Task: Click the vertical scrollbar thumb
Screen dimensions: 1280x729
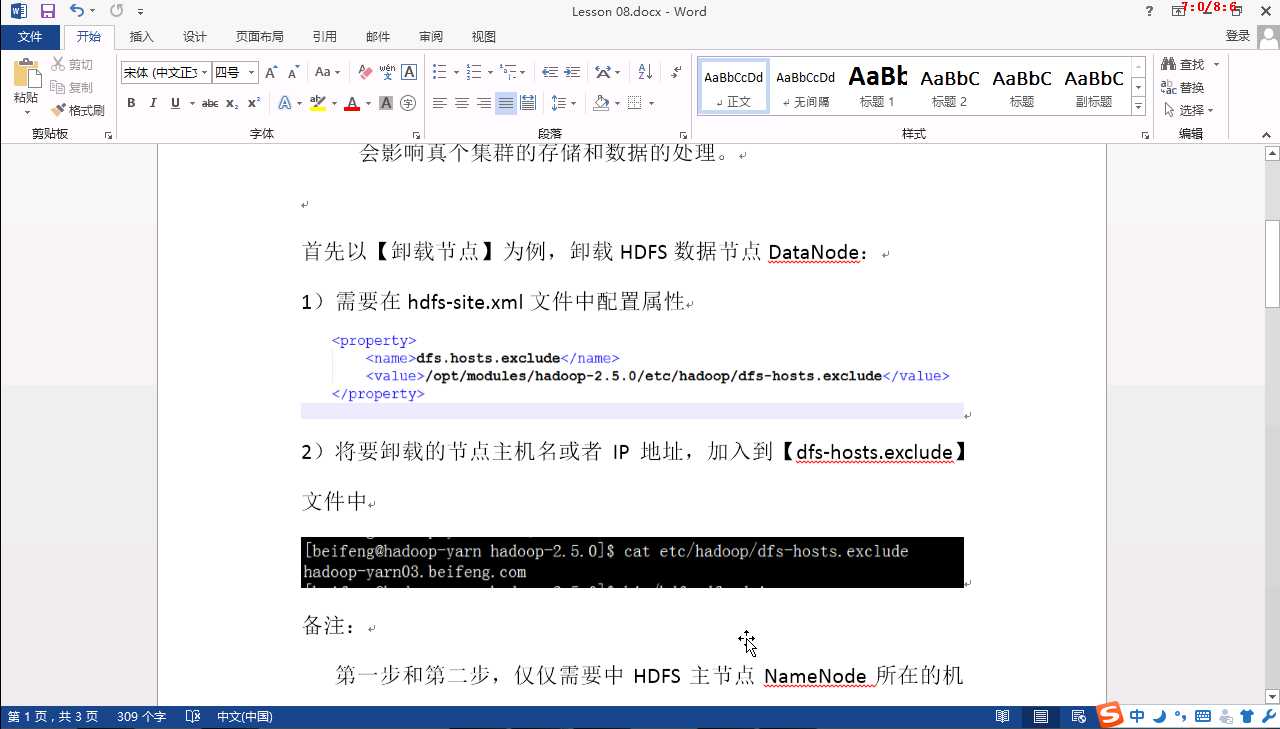Action: pos(1272,264)
